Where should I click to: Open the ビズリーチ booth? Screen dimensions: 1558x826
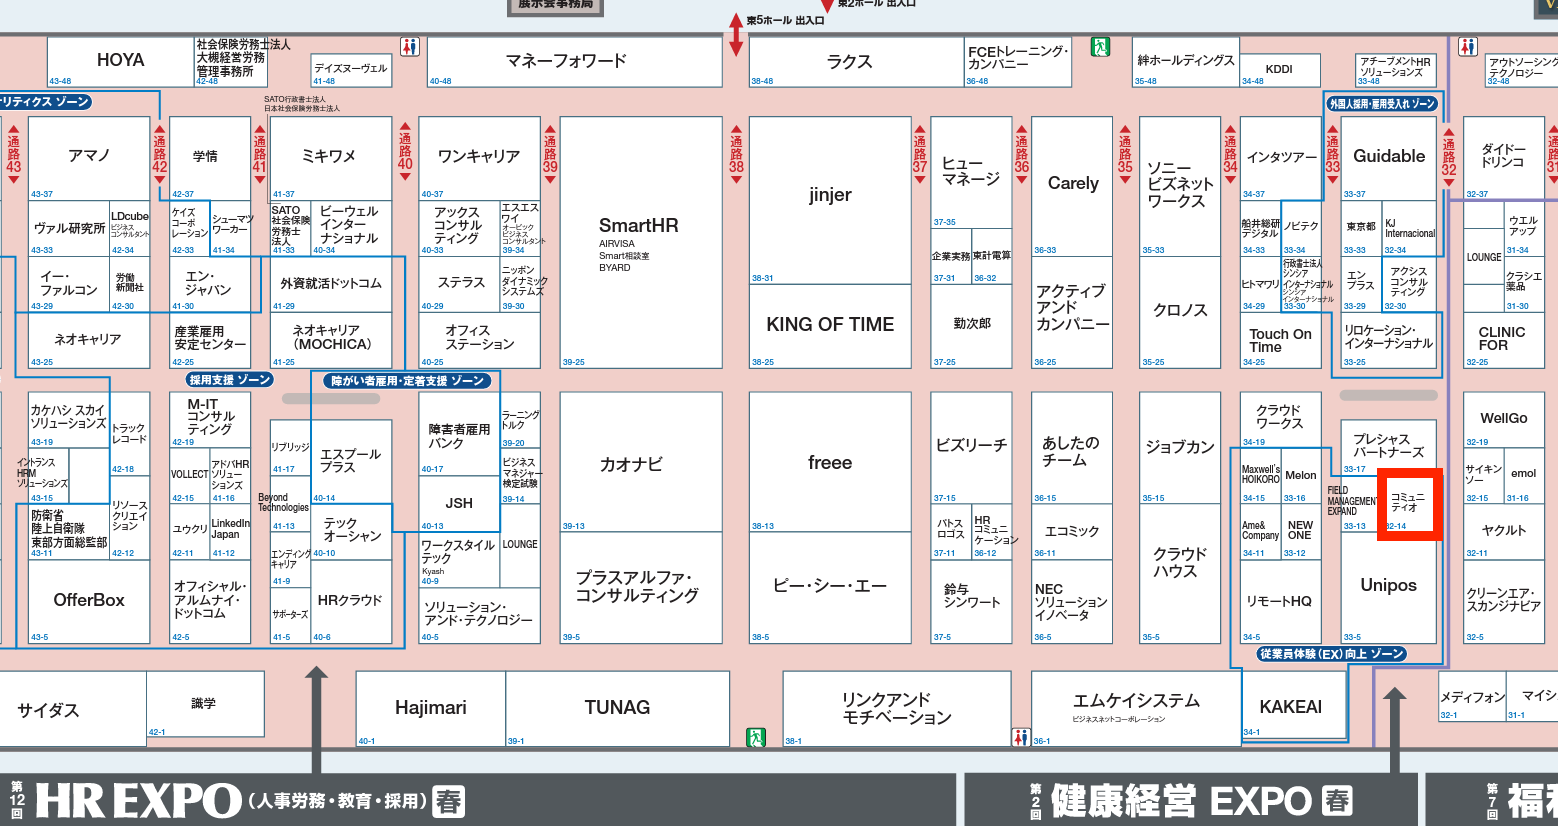pyautogui.click(x=972, y=448)
